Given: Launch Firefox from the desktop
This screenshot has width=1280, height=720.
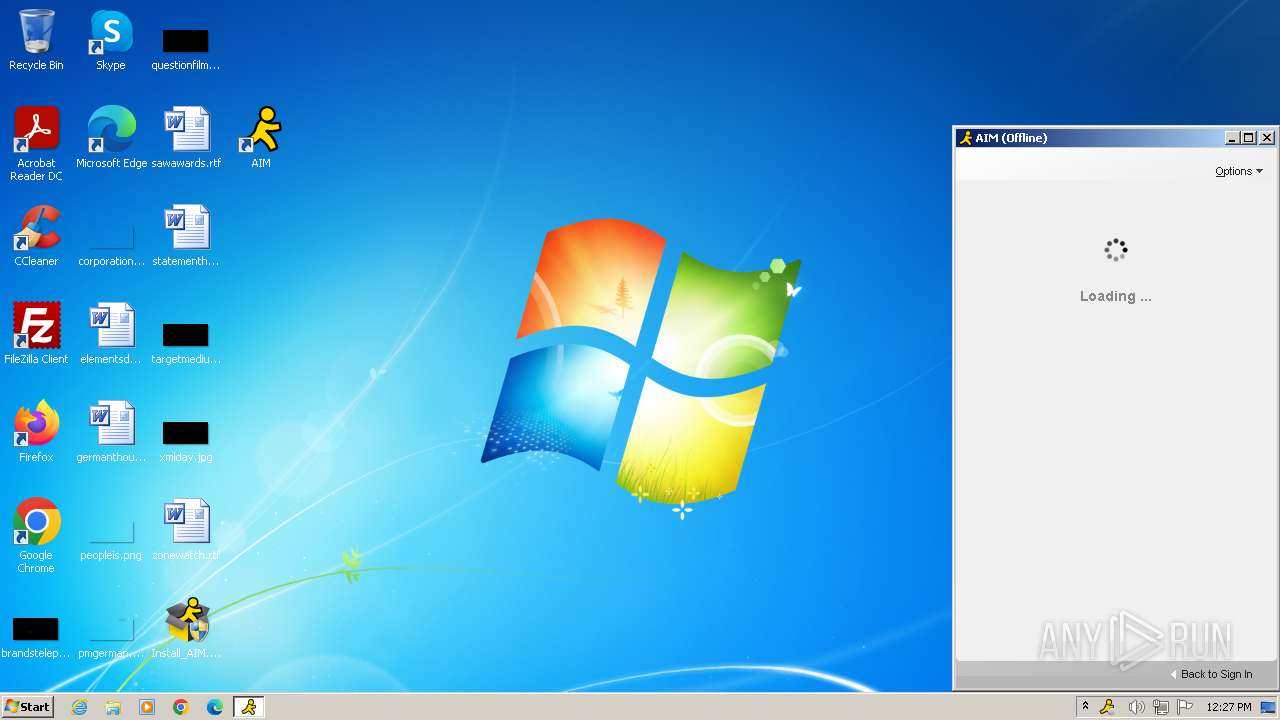Looking at the screenshot, I should point(36,432).
